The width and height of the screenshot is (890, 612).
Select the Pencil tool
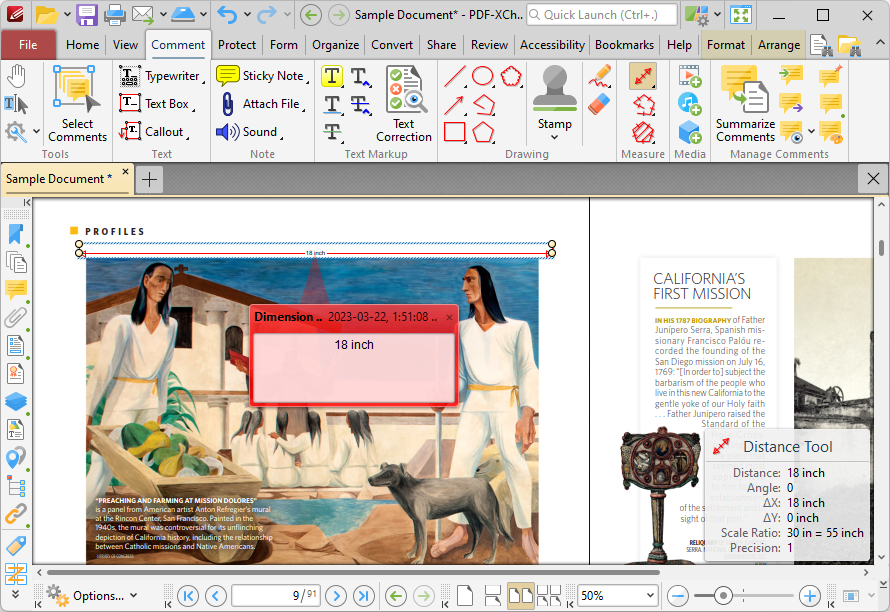599,76
